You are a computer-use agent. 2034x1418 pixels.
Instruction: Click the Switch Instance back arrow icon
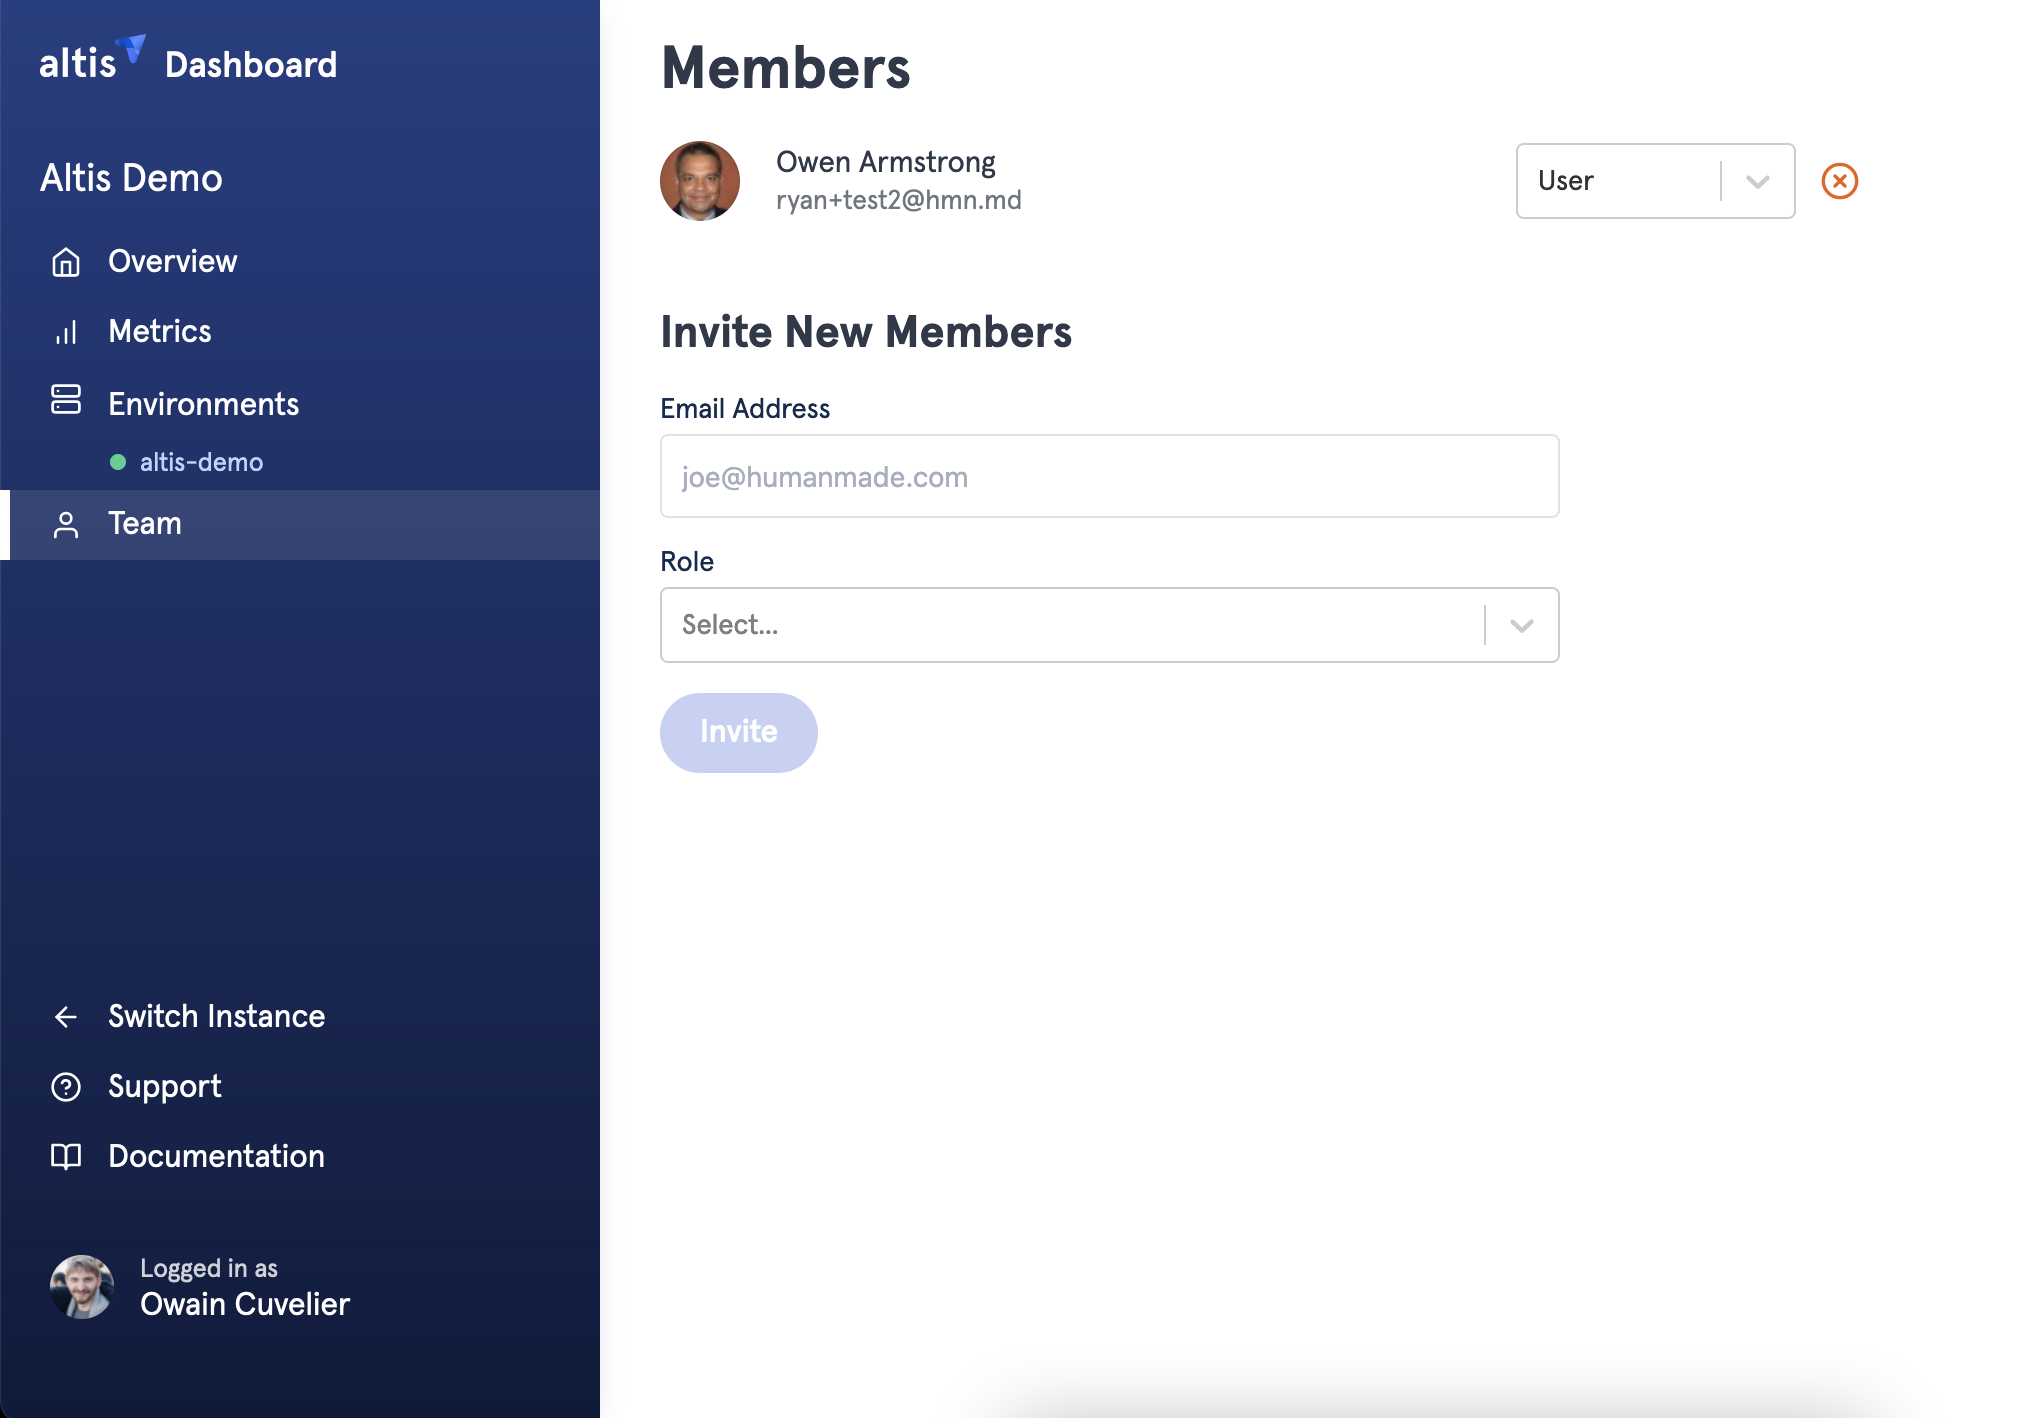coord(66,1017)
